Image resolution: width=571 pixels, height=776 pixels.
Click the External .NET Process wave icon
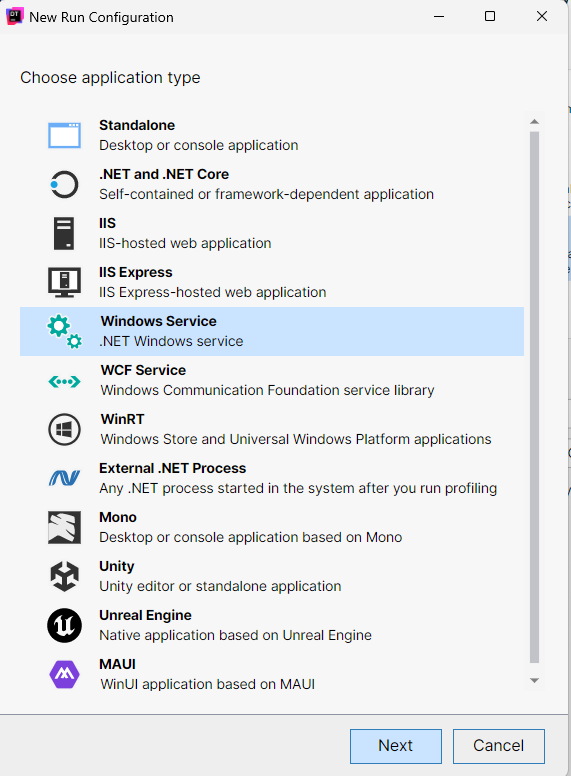(x=64, y=478)
